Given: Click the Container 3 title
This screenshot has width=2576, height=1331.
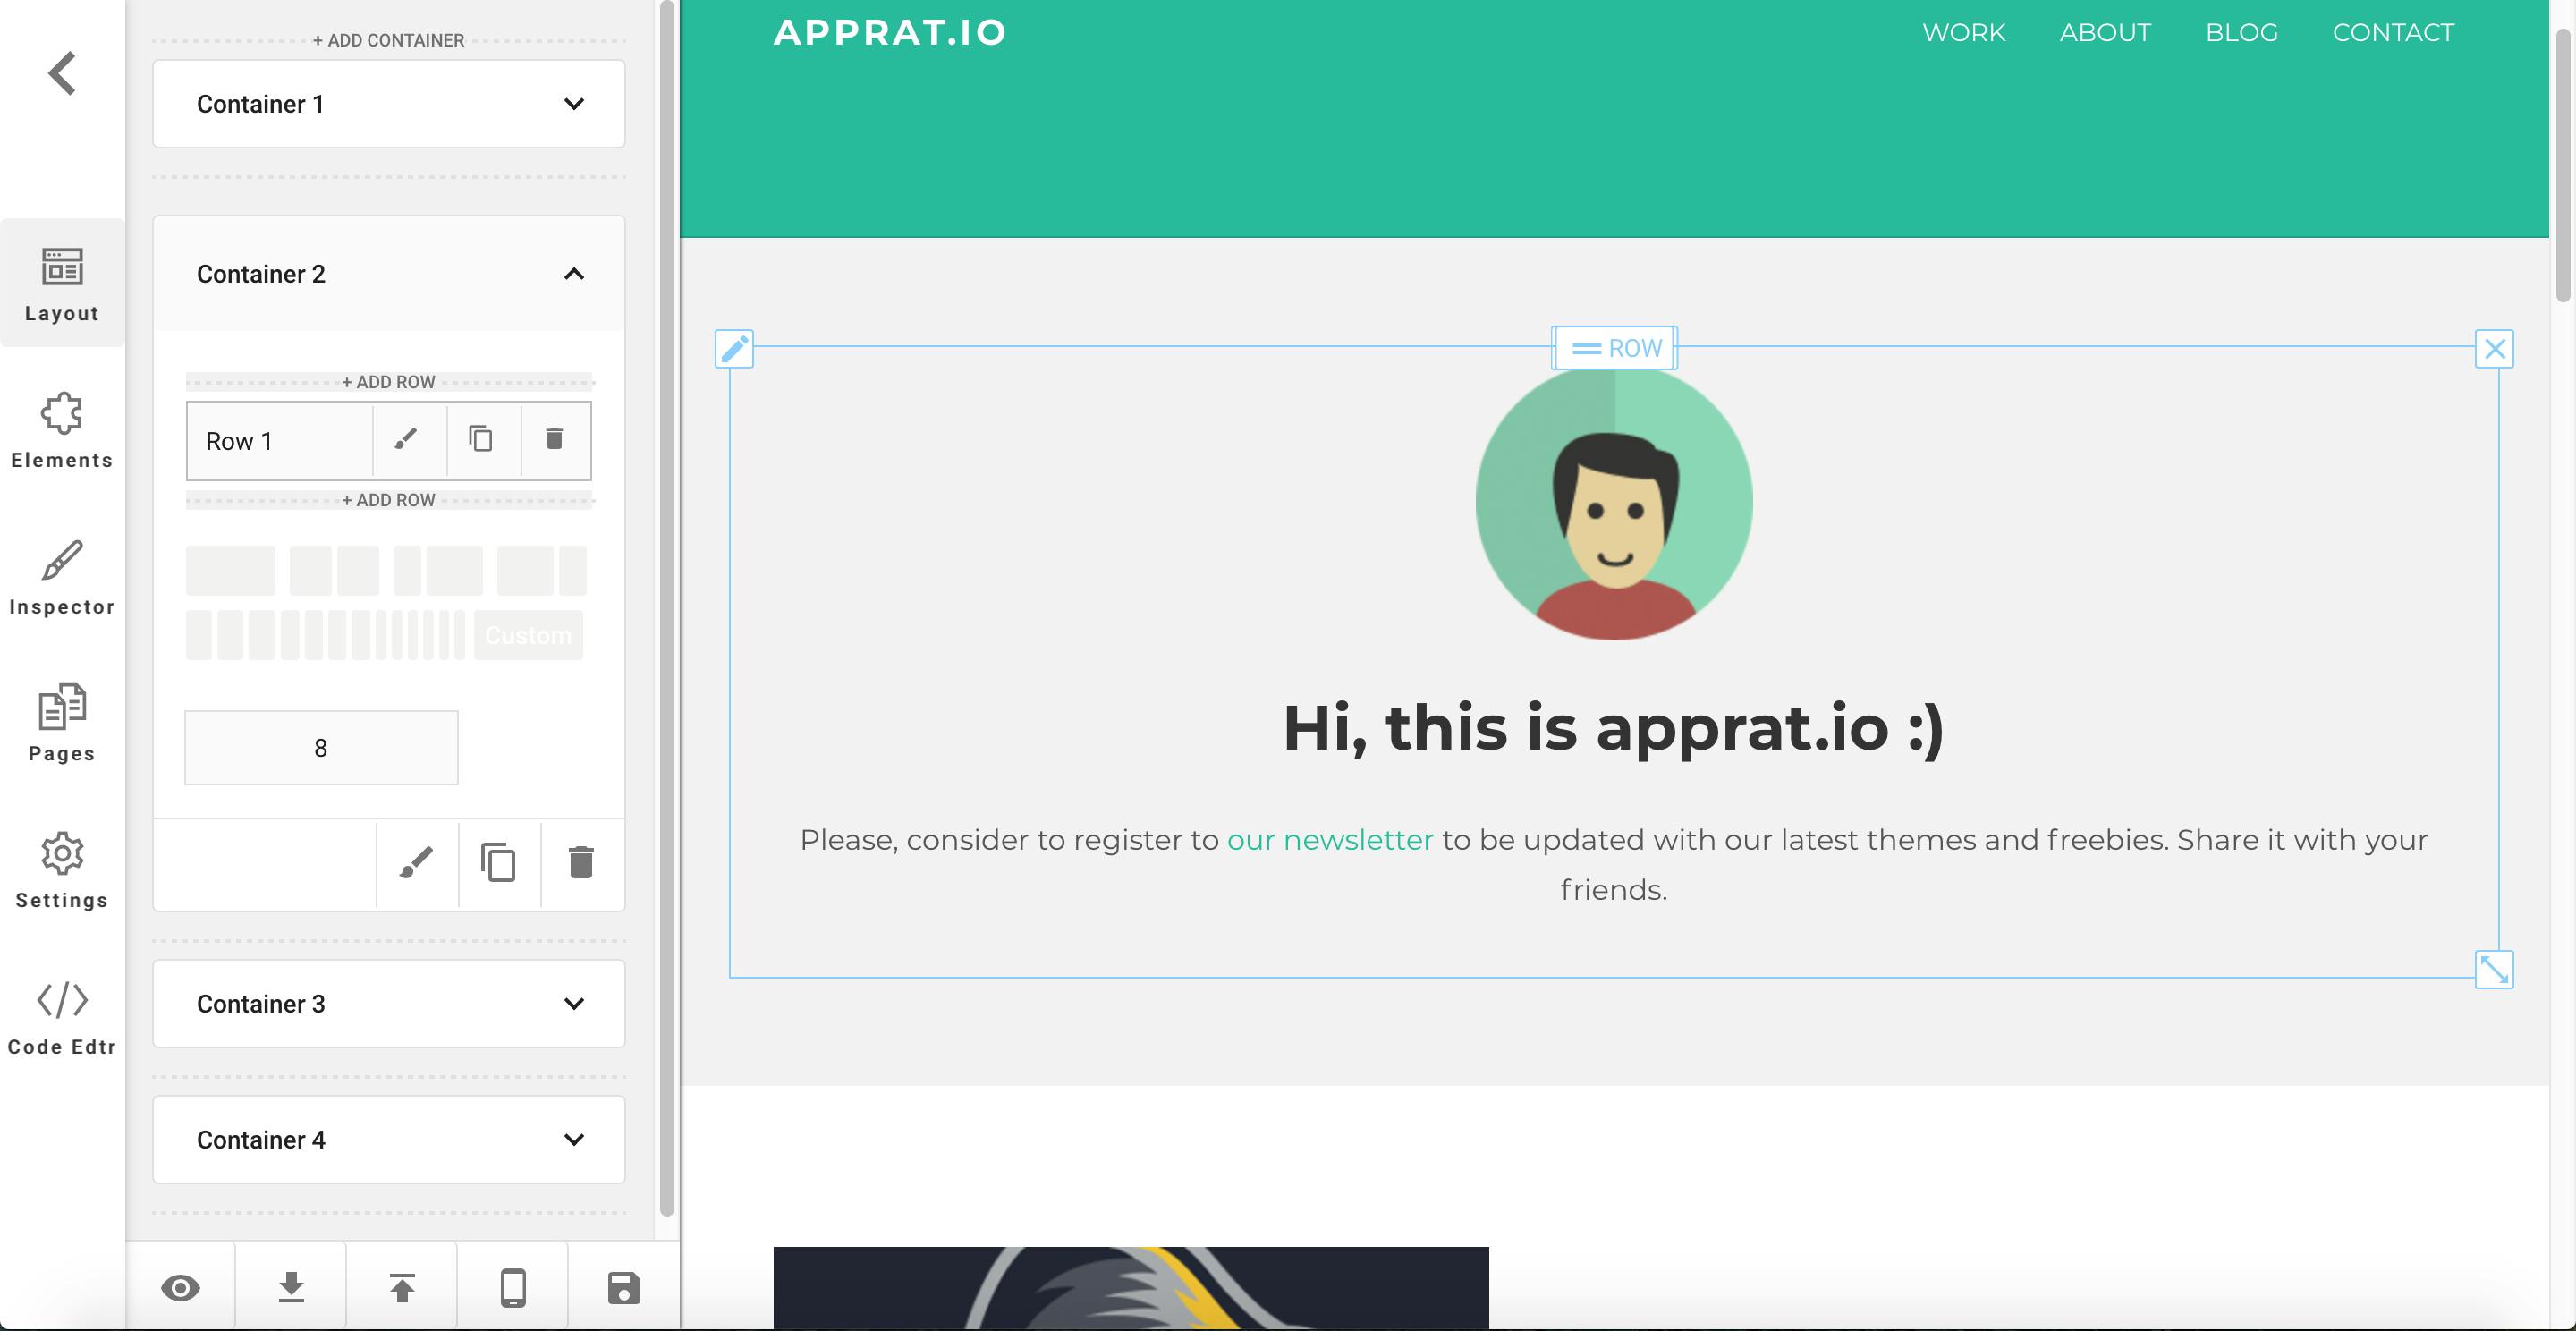Looking at the screenshot, I should tap(261, 1004).
